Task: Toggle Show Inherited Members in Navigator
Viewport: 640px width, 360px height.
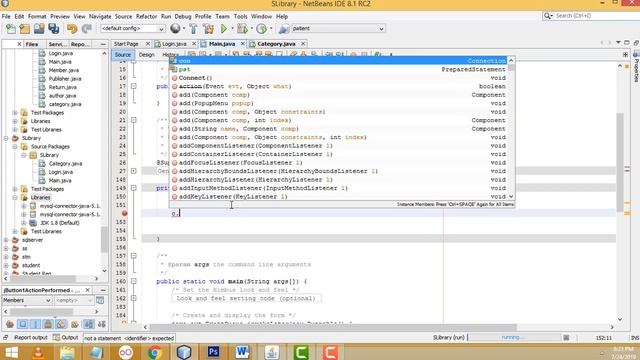Action: pos(10,324)
